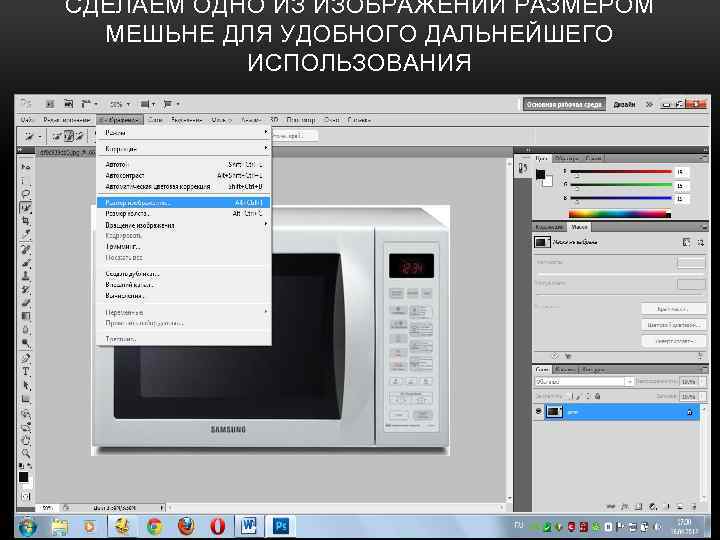Open the layer blend mode dropdown
Viewport: 720px width, 540px height.
pos(584,382)
